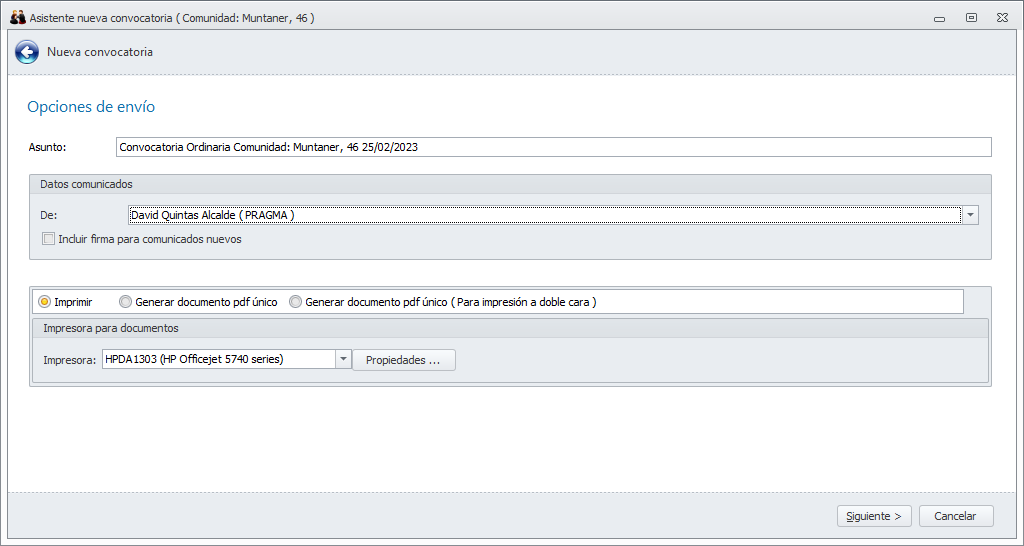Click the app icon in the title bar

click(18, 18)
